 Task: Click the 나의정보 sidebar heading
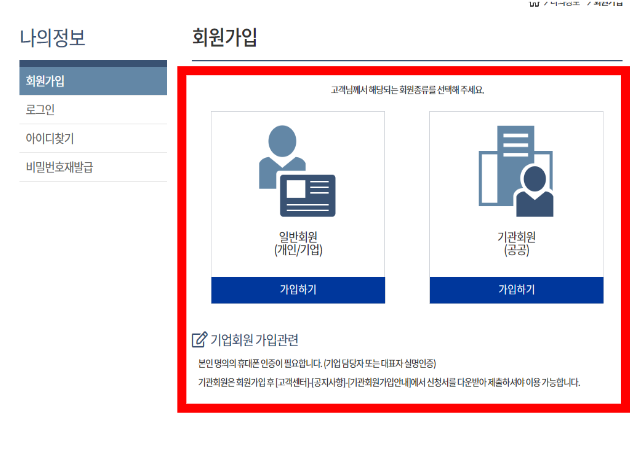(52, 38)
